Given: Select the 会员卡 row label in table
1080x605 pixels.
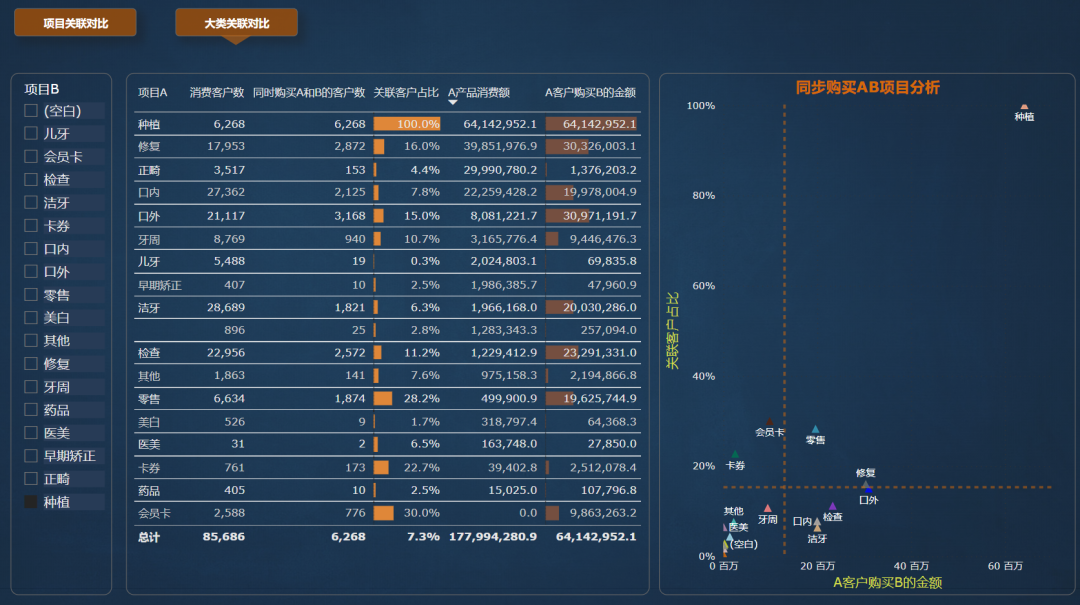Looking at the screenshot, I should click(x=154, y=513).
